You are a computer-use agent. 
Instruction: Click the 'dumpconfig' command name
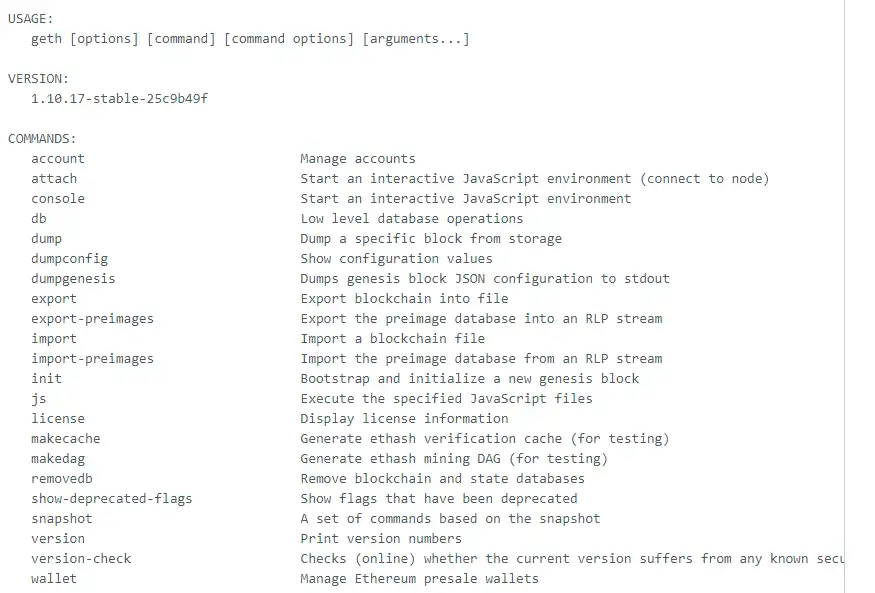click(69, 258)
